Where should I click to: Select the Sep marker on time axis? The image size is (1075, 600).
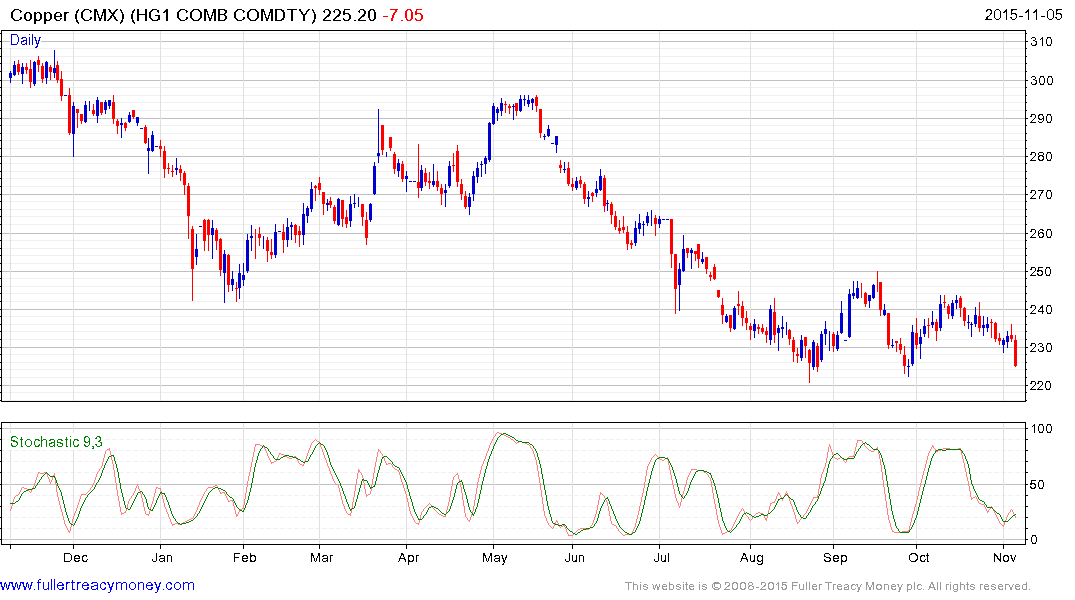coord(835,556)
